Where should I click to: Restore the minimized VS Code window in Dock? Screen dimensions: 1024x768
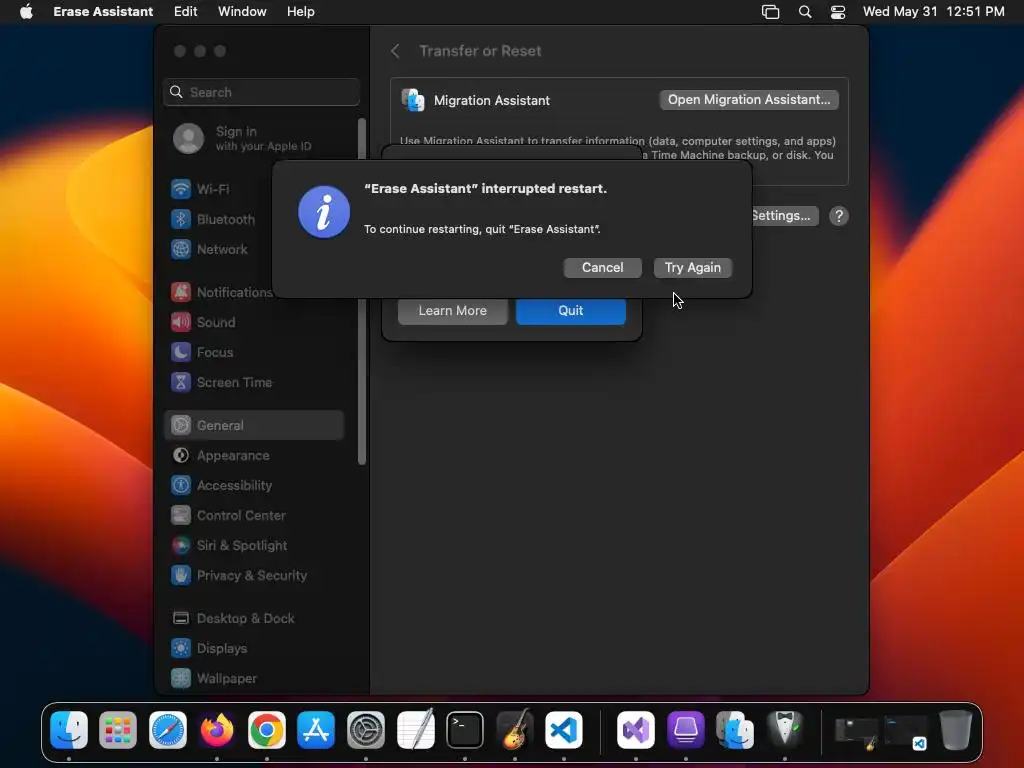tap(906, 733)
